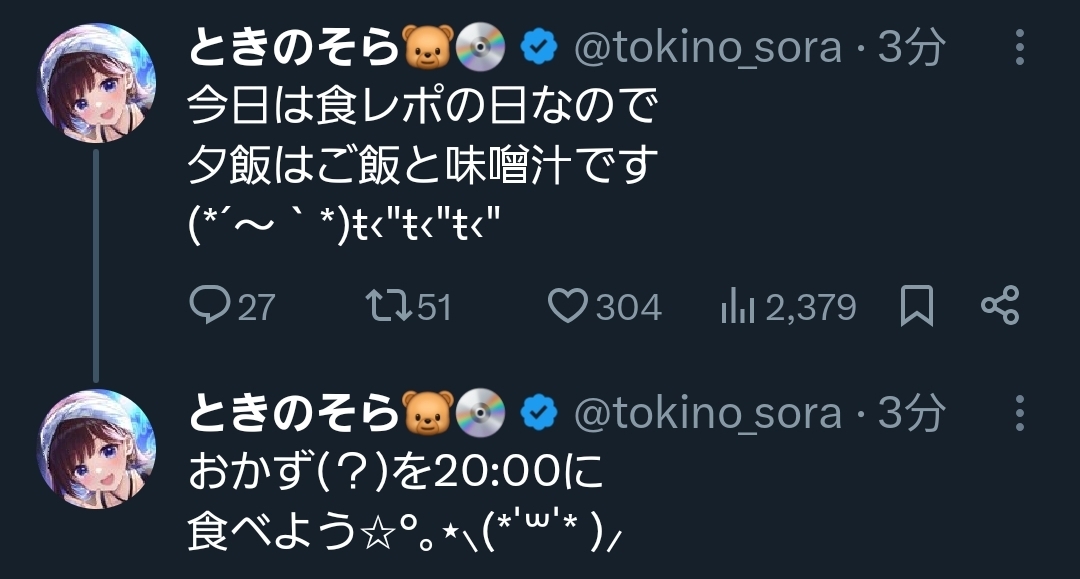Open the second tweet's 3分 timestamp
Image resolution: width=1080 pixels, height=579 pixels.
tap(911, 413)
